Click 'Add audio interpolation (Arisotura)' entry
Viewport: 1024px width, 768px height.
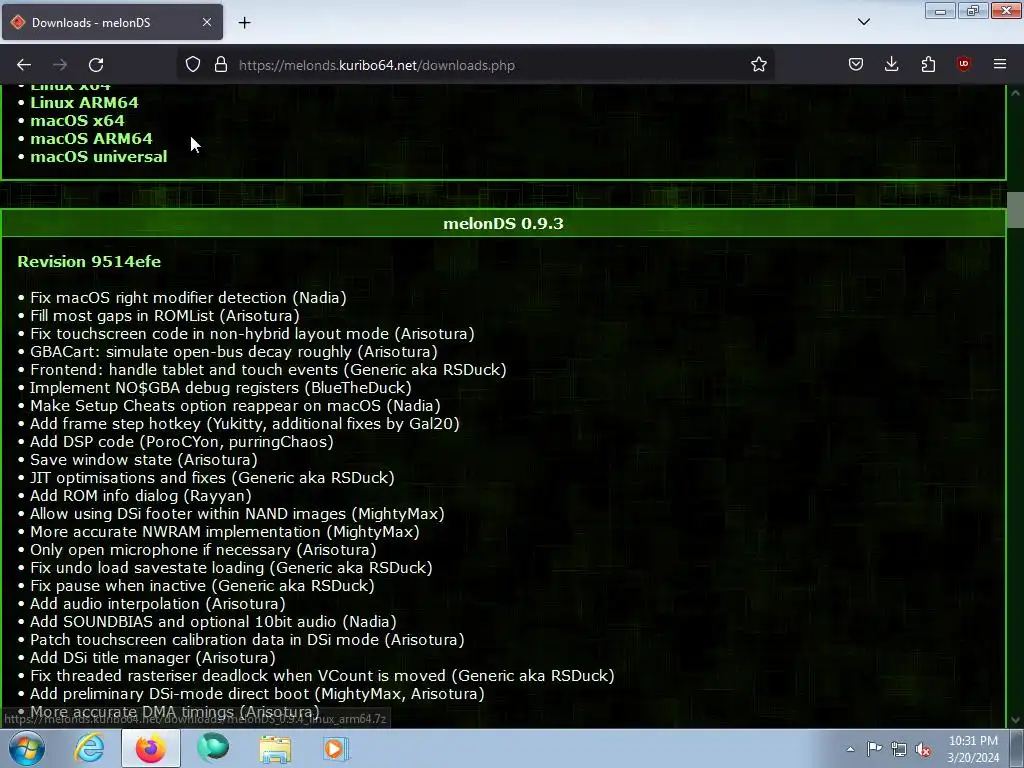coord(157,603)
